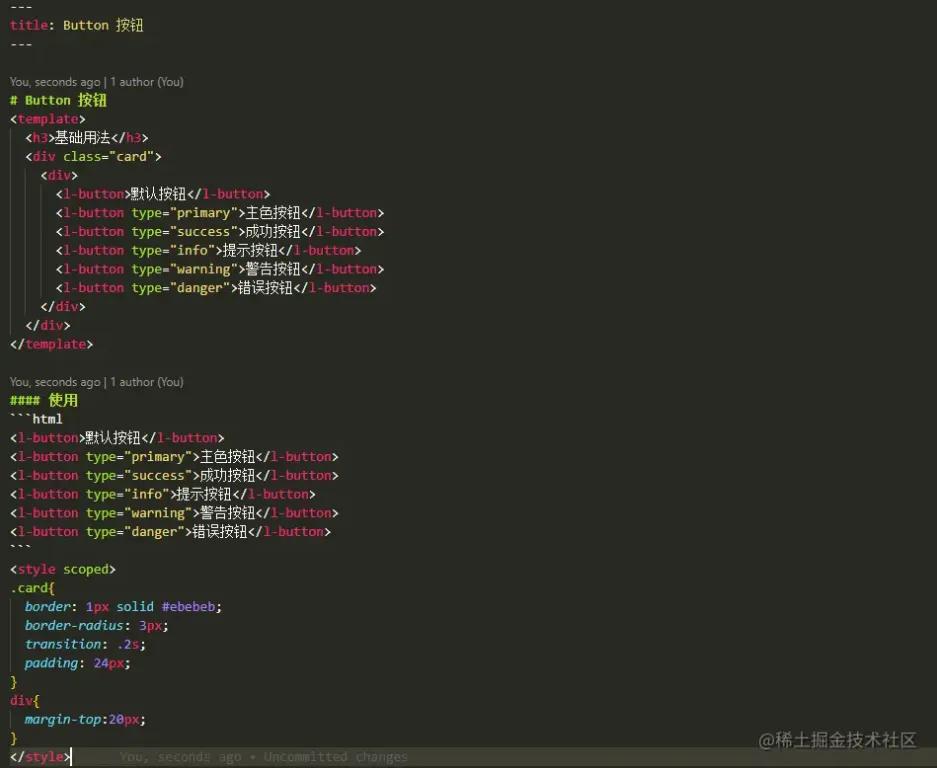Click the 'title: Button 按钮' front matter line
Image resolution: width=937 pixels, height=768 pixels.
76,25
